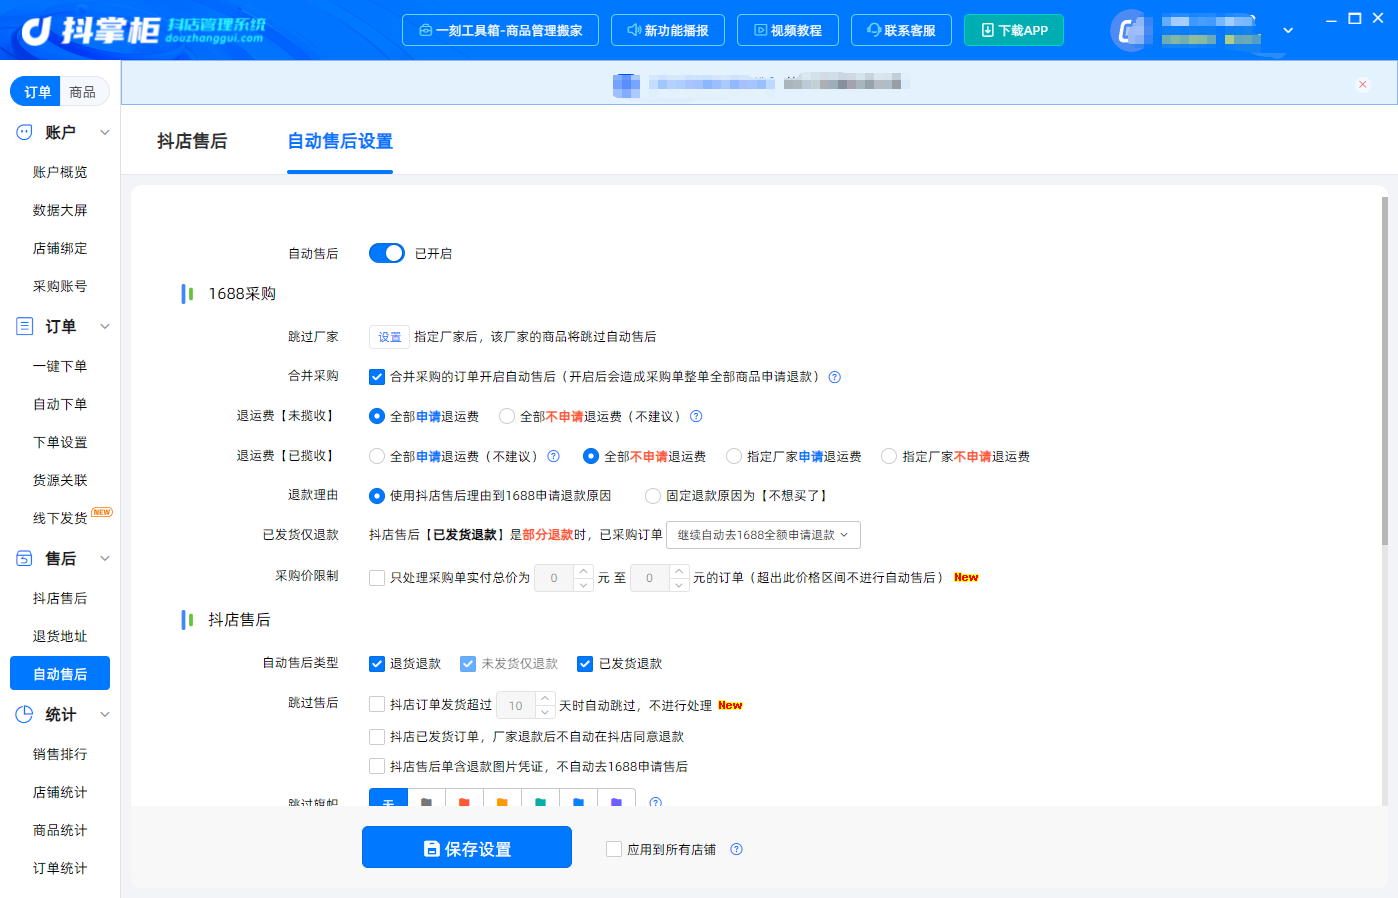Click help icon next to 合并采购 option
The width and height of the screenshot is (1398, 898).
(835, 377)
